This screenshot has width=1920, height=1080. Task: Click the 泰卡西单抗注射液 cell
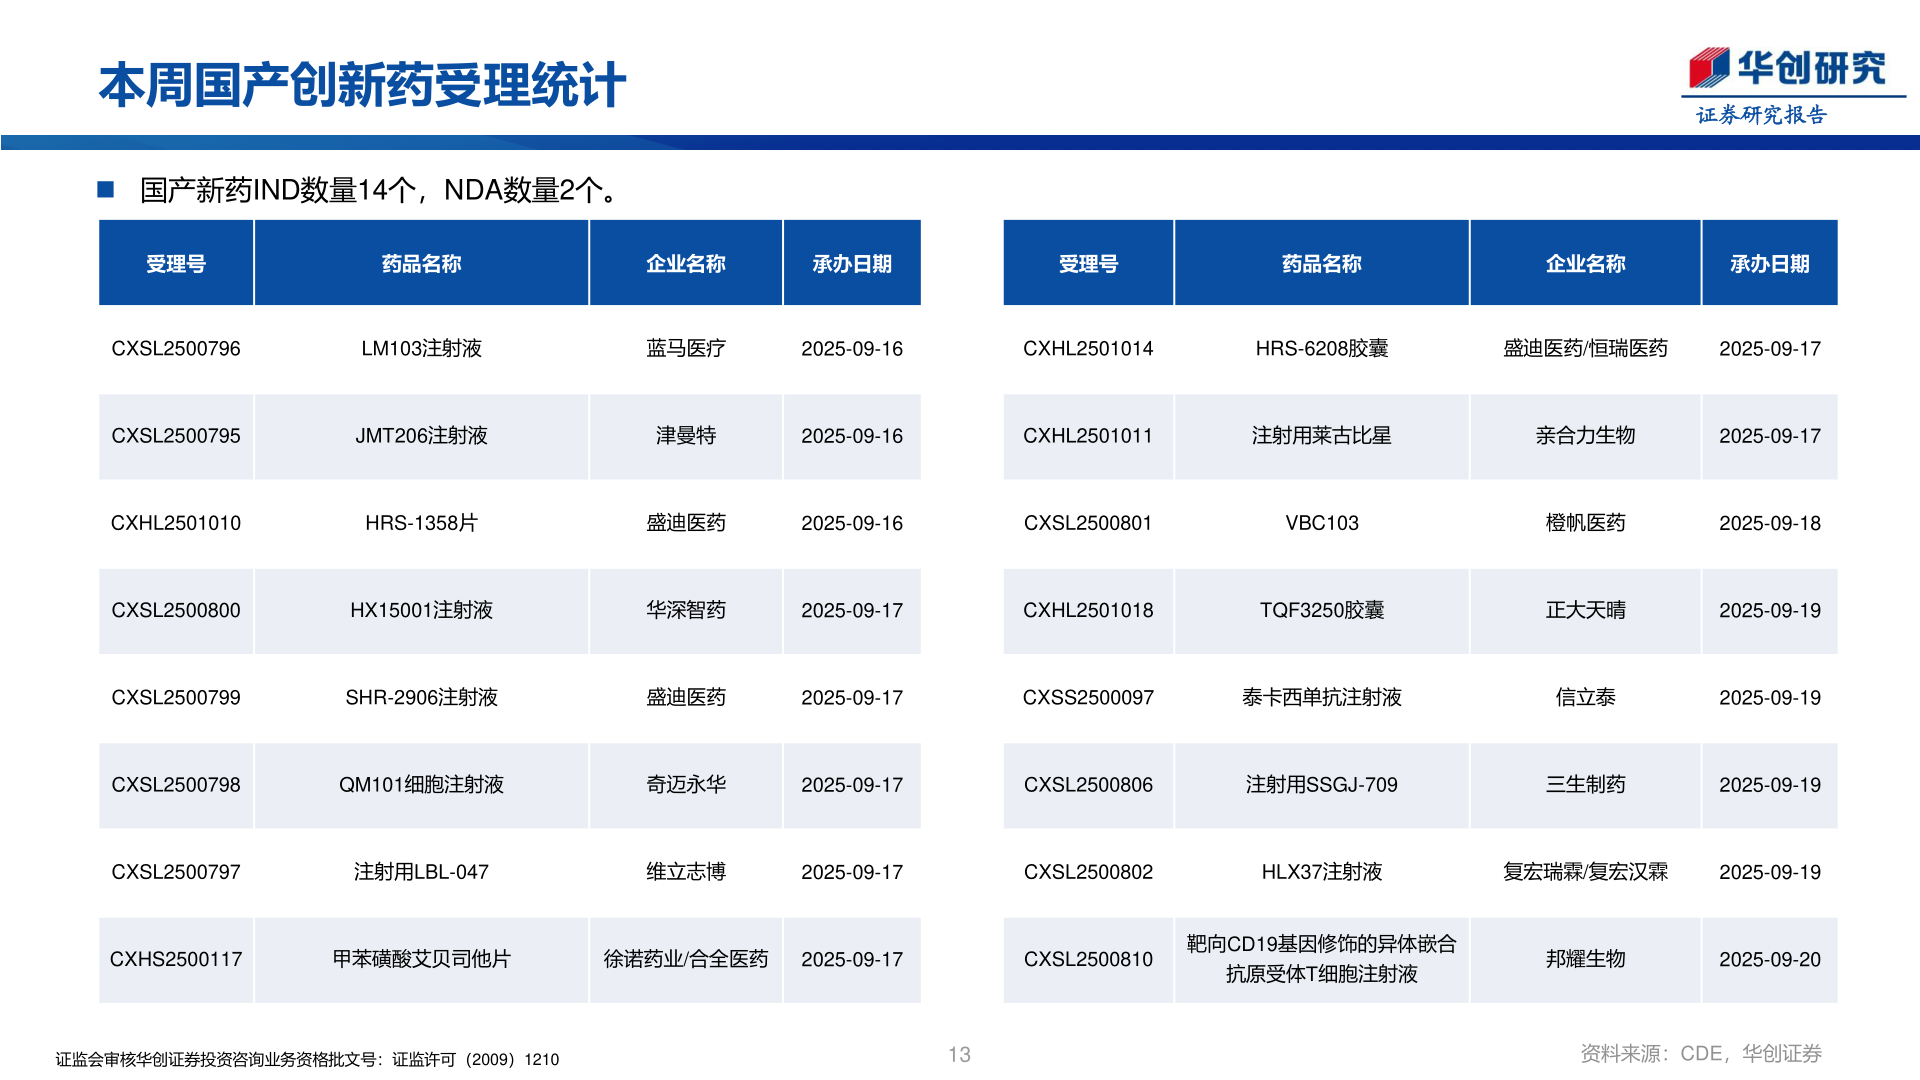(x=1321, y=697)
